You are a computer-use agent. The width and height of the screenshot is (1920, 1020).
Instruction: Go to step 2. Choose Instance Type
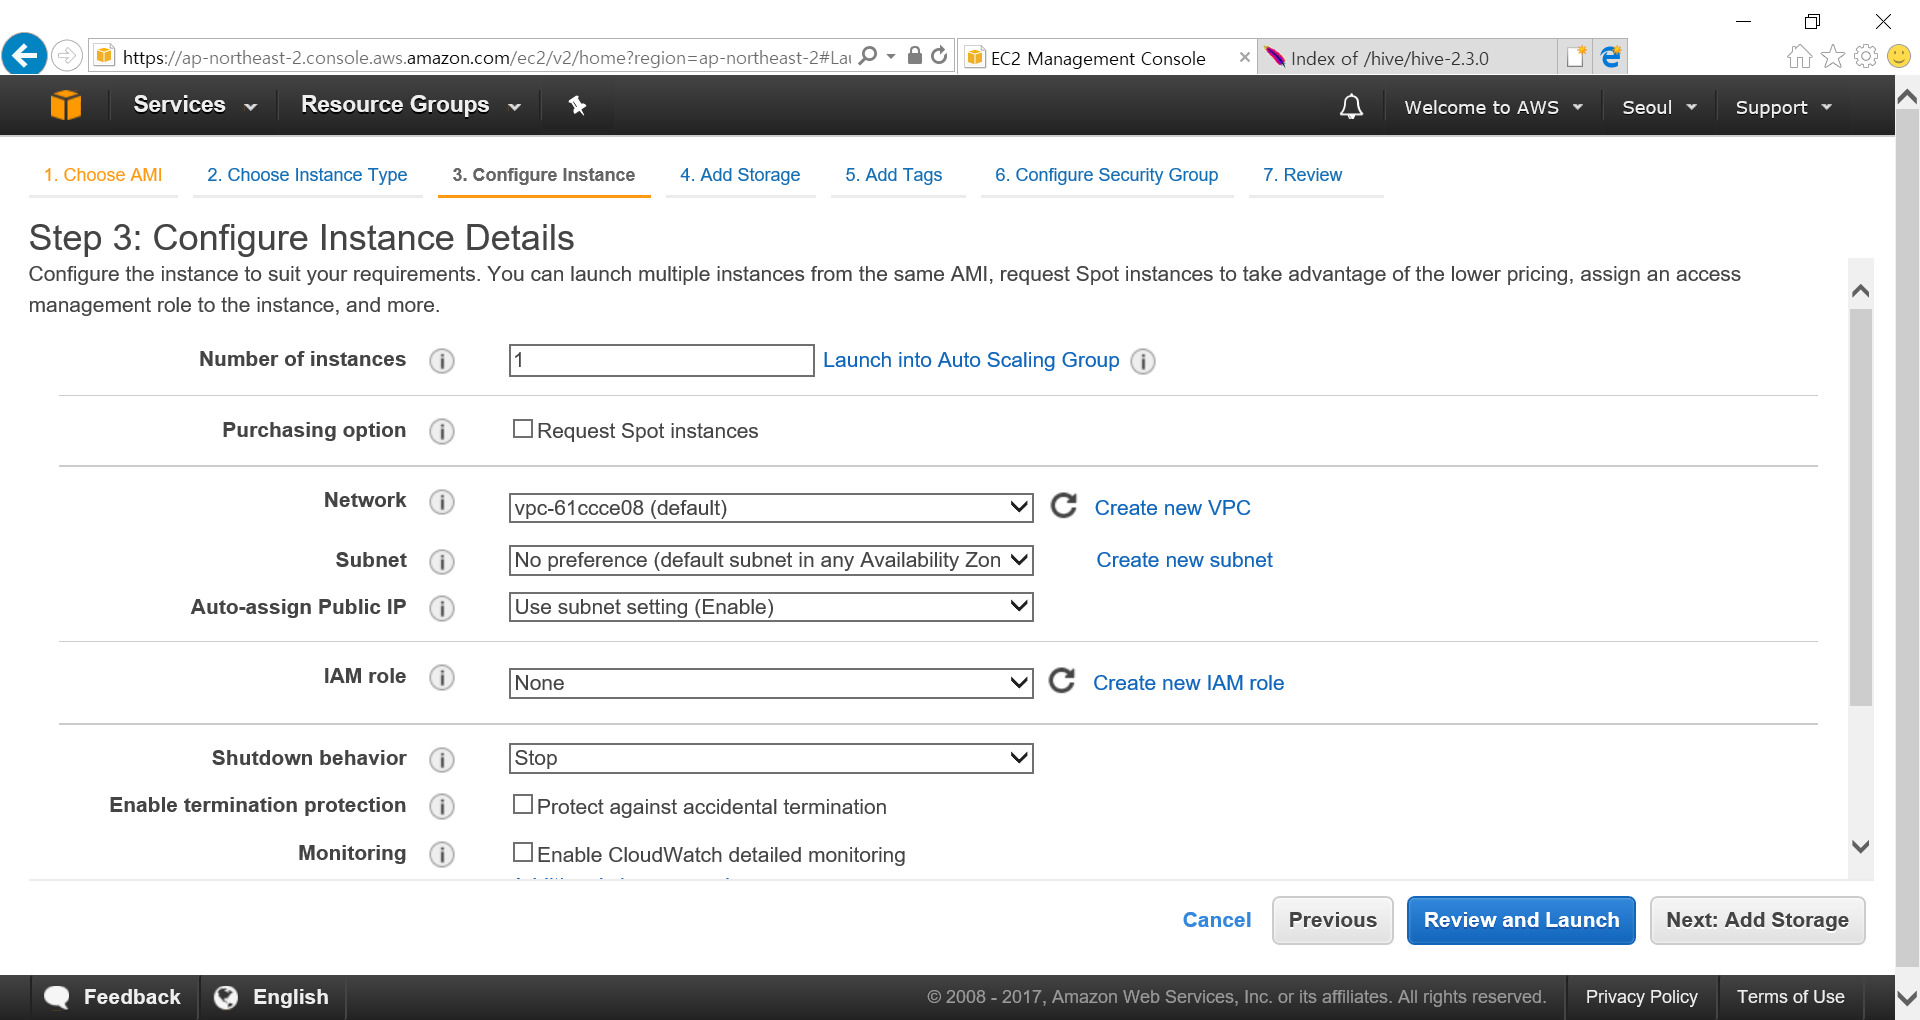point(307,175)
